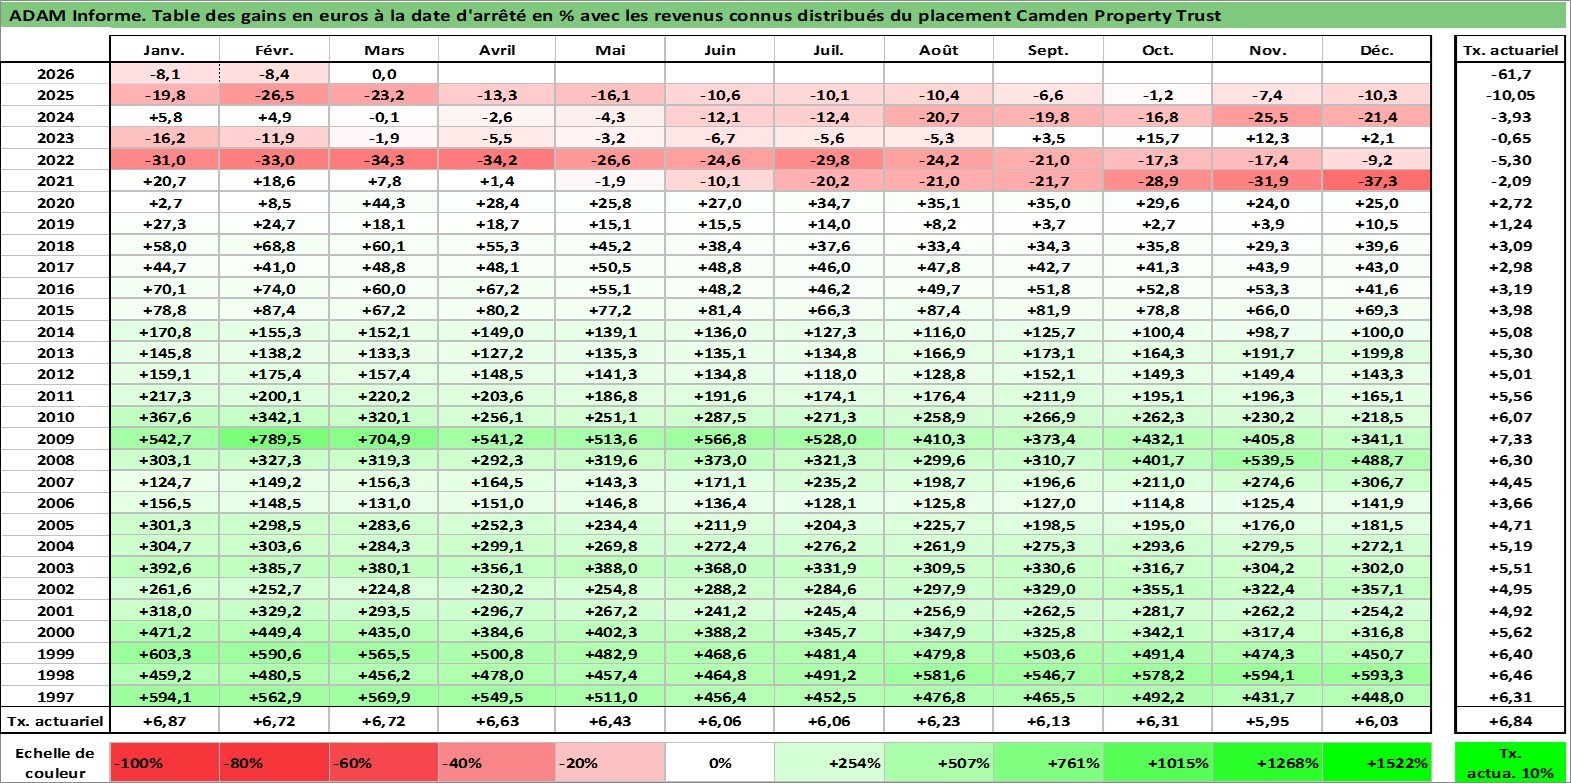Click the 'Echelle de couleur' legend label
This screenshot has height=783, width=1571.
point(55,763)
